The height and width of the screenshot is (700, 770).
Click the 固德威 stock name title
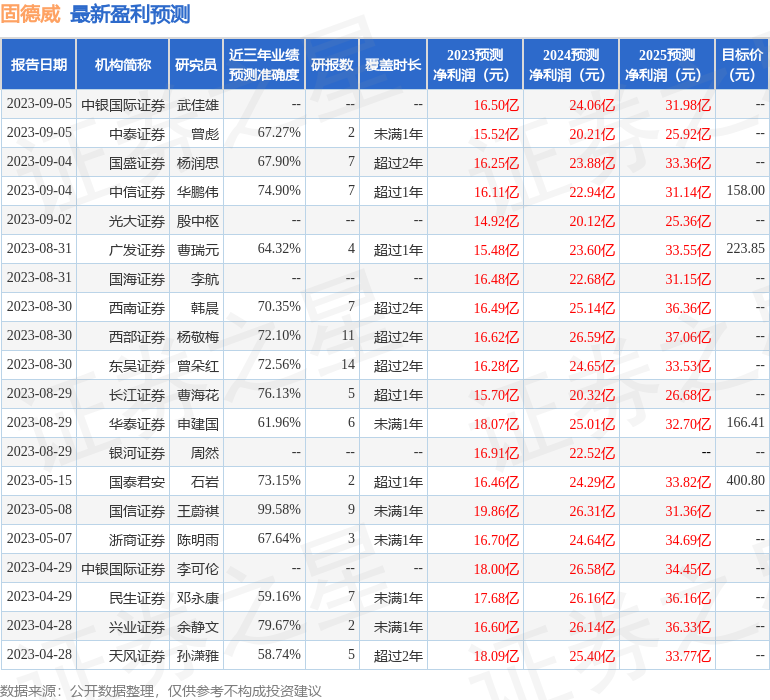[x=30, y=14]
